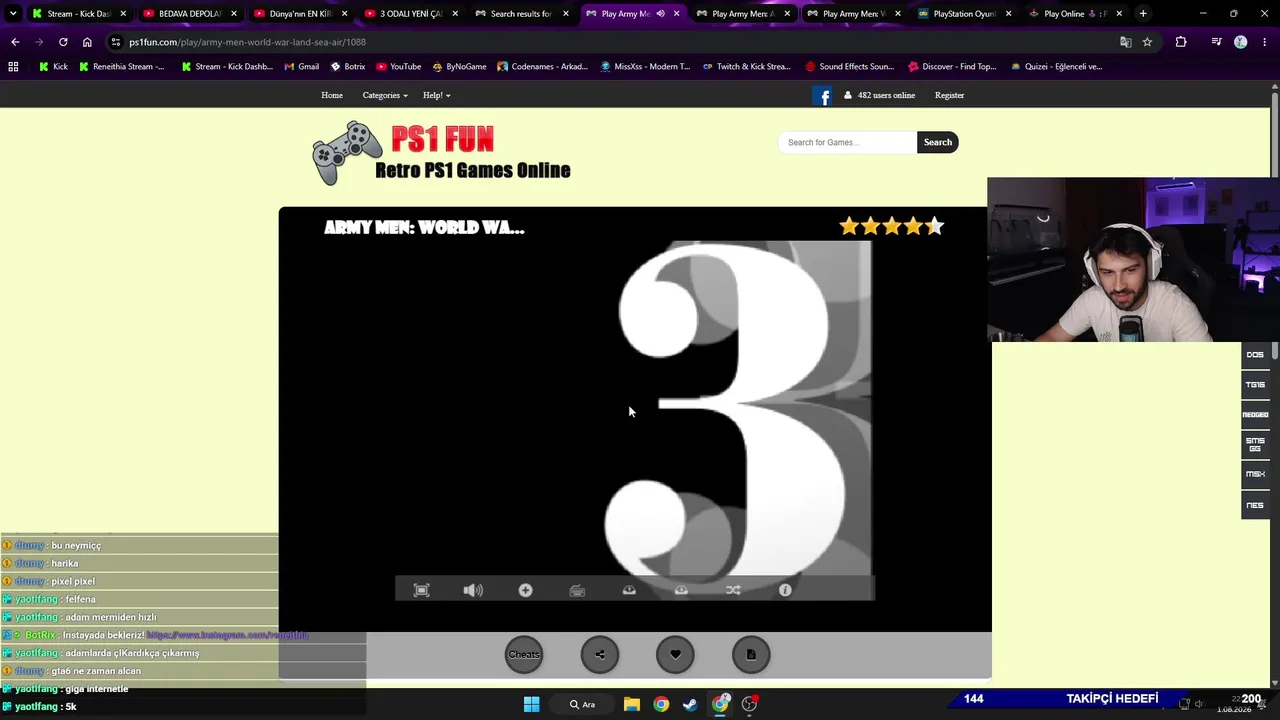
Task: Open the Windows Start menu
Action: 531,704
